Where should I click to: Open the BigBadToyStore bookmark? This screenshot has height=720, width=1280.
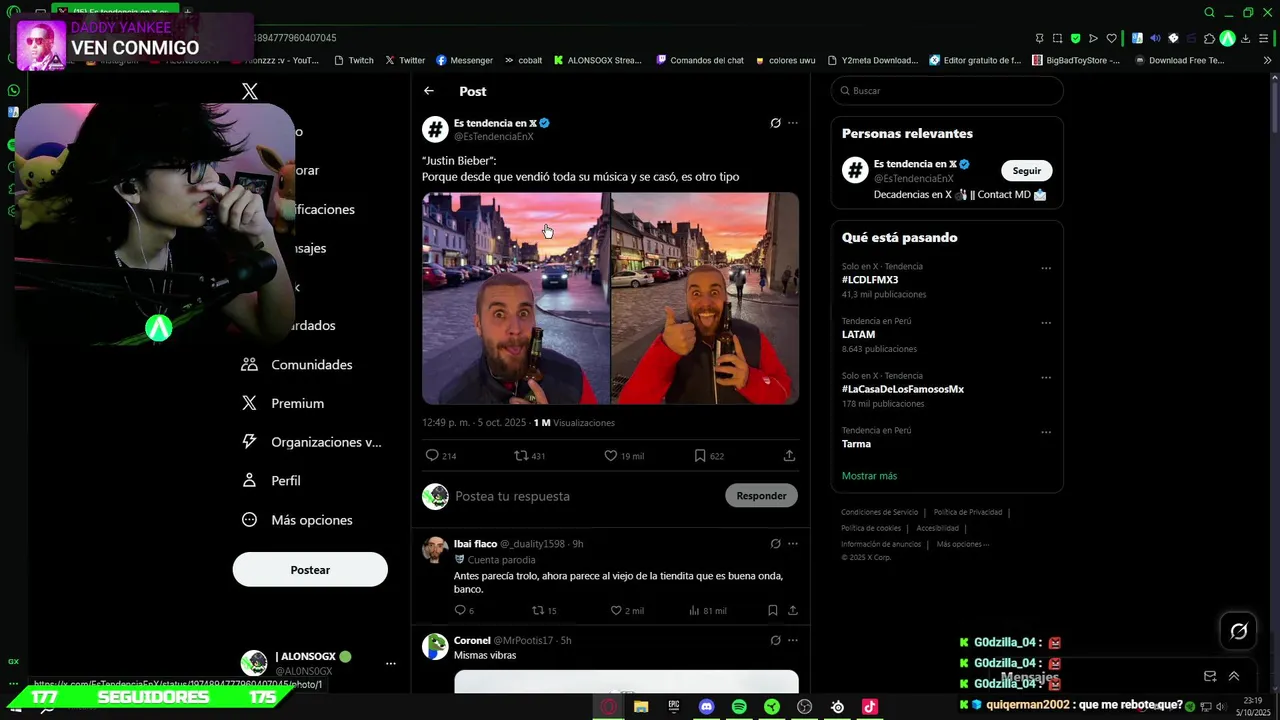(x=1075, y=60)
